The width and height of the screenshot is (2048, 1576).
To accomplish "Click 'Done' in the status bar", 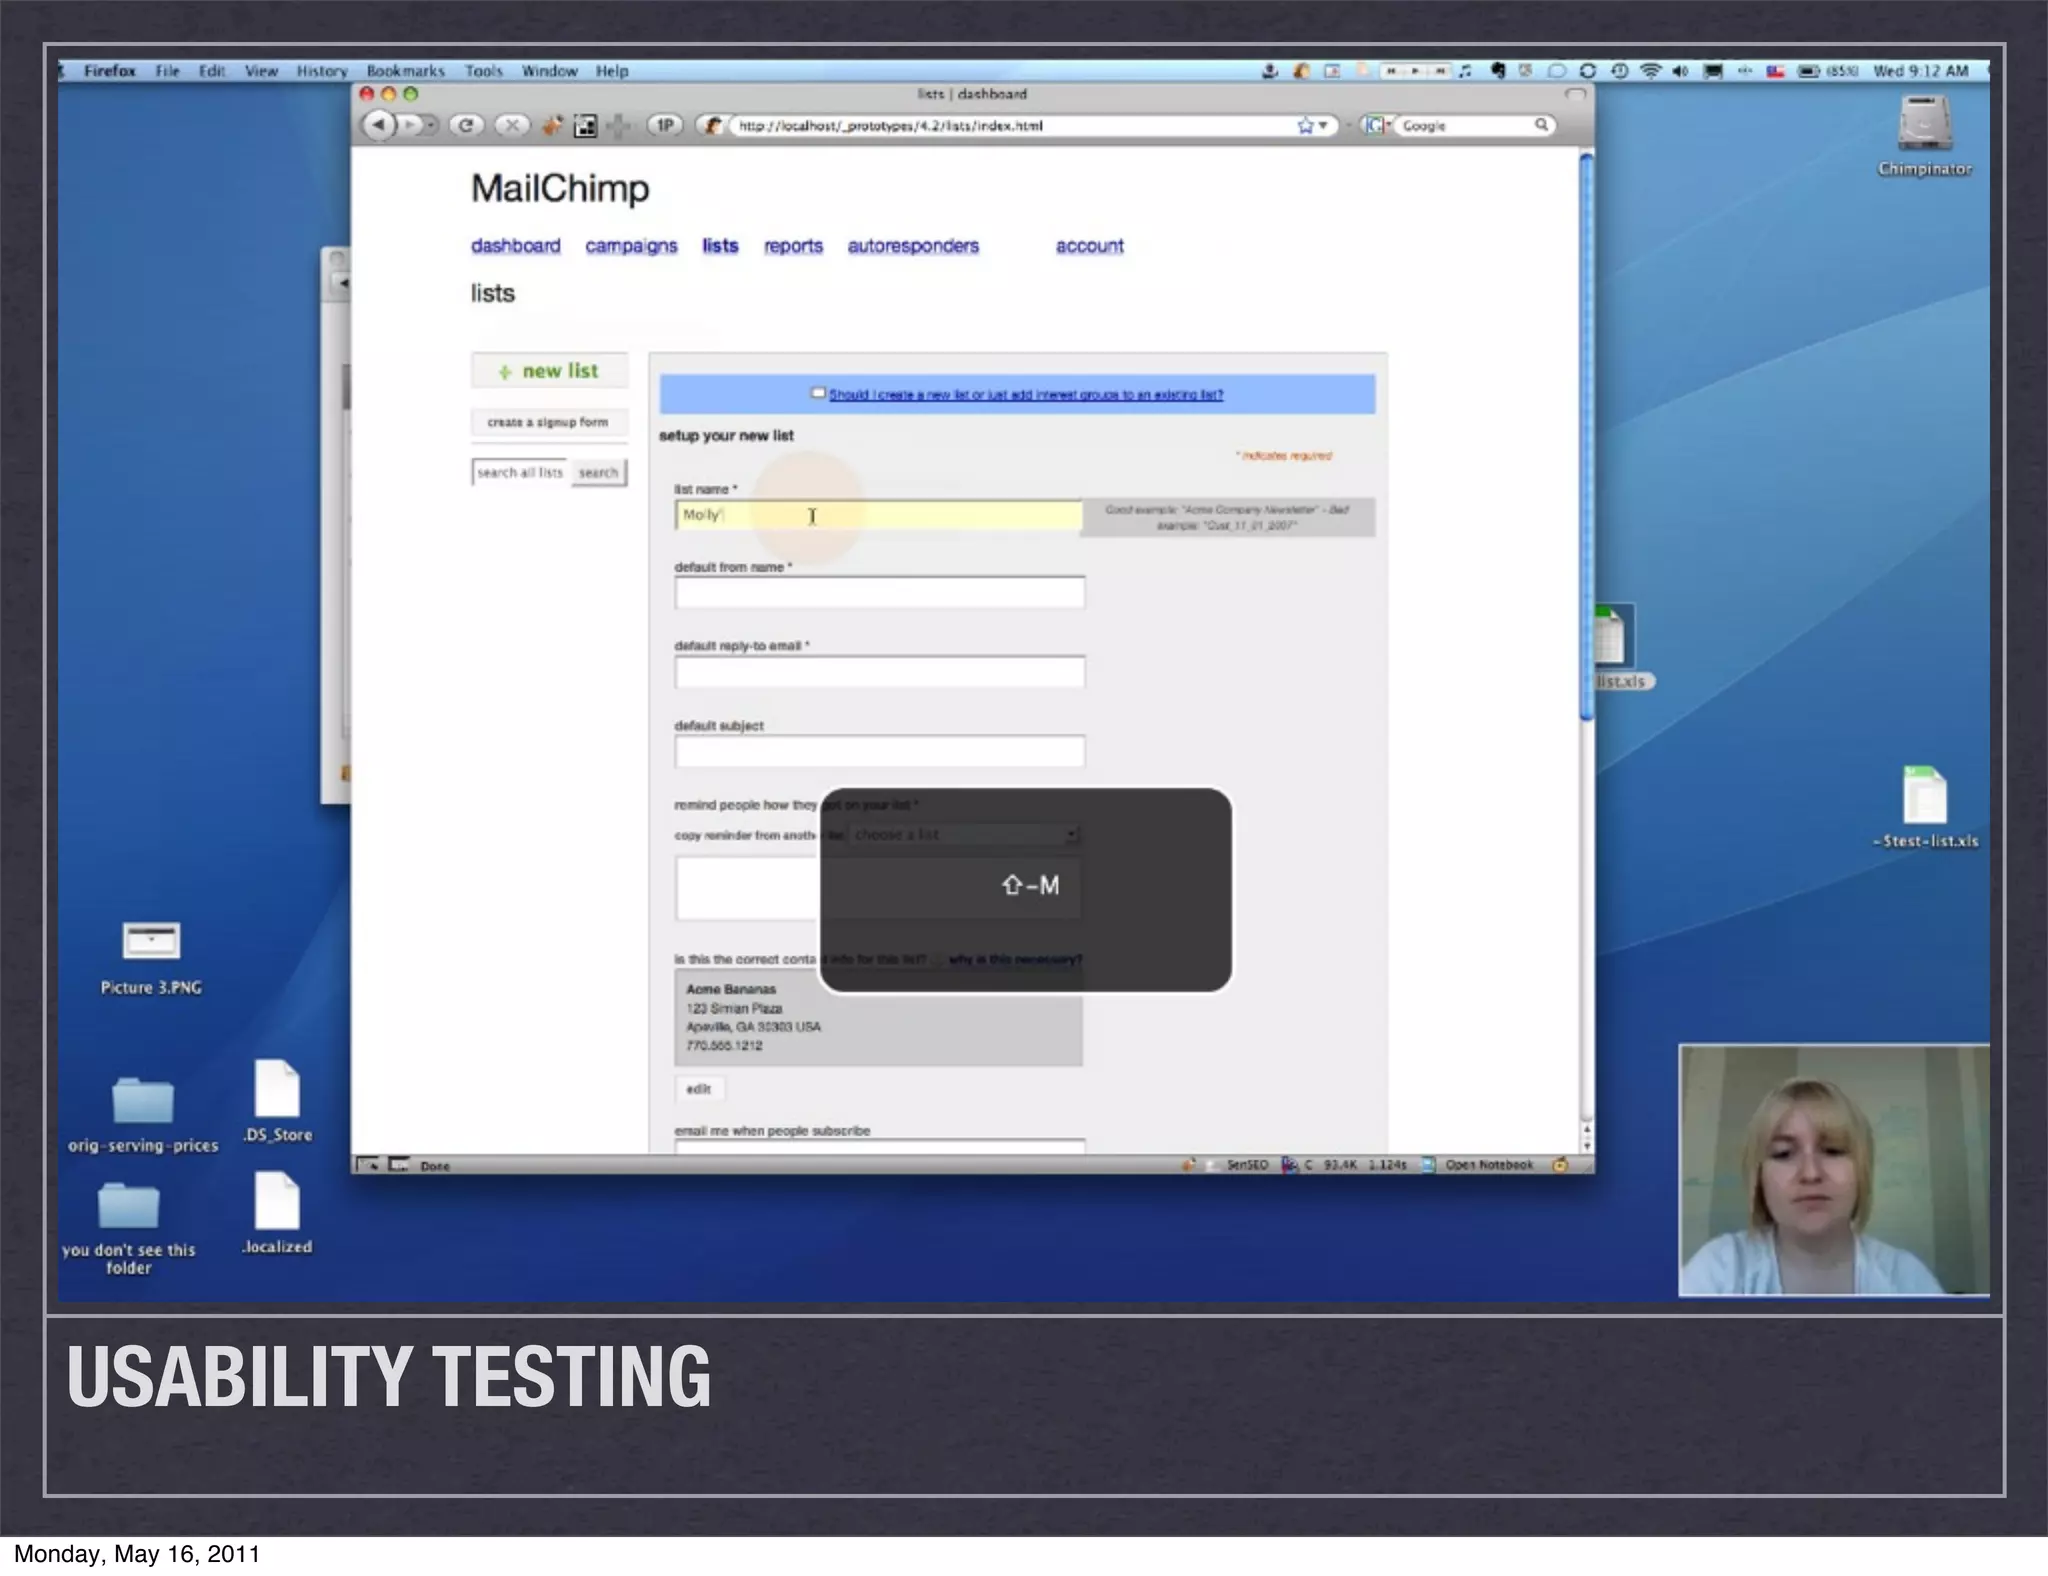I will click(x=435, y=1166).
